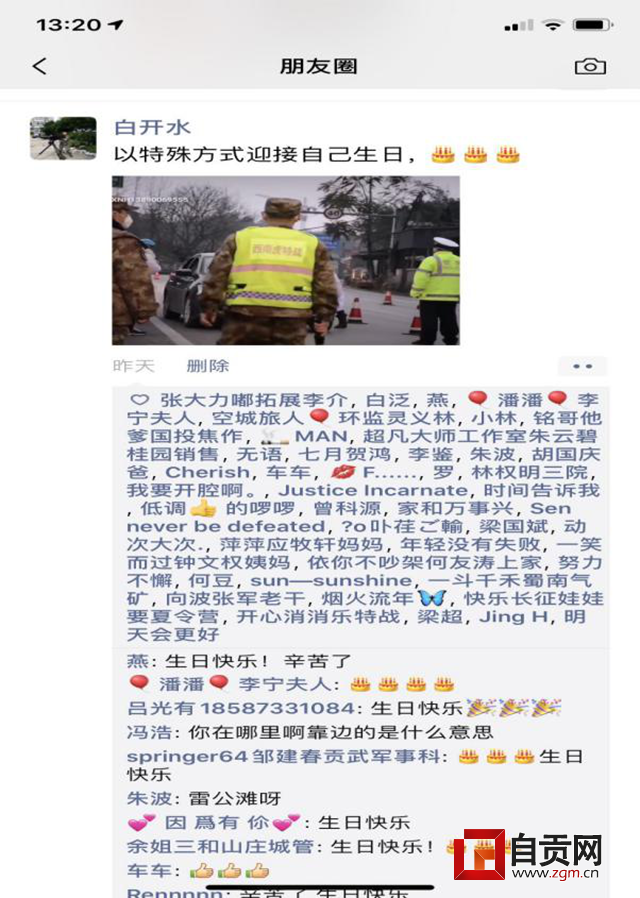Open commenter 车车 name link
This screenshot has width=640, height=898.
click(149, 871)
